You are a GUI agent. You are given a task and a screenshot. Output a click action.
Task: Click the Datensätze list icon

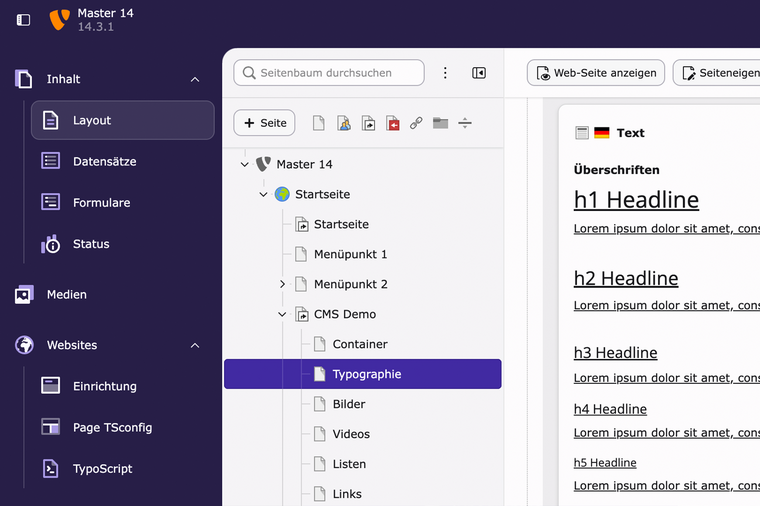(50, 160)
